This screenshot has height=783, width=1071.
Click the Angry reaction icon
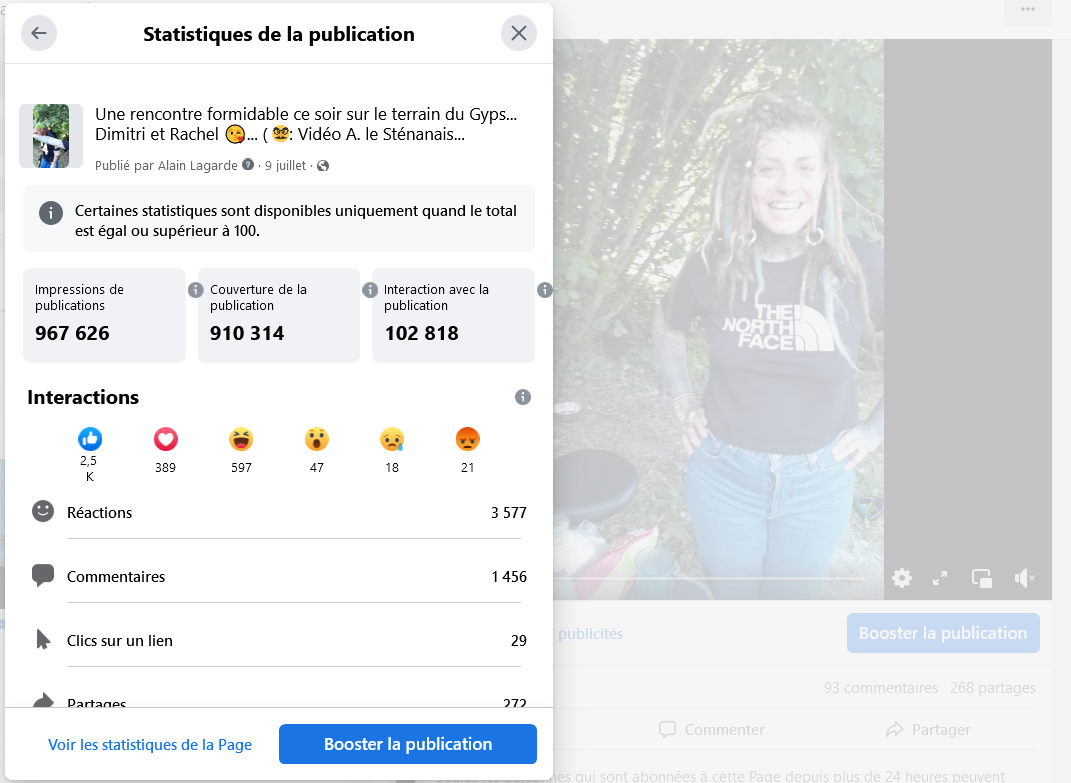[467, 439]
